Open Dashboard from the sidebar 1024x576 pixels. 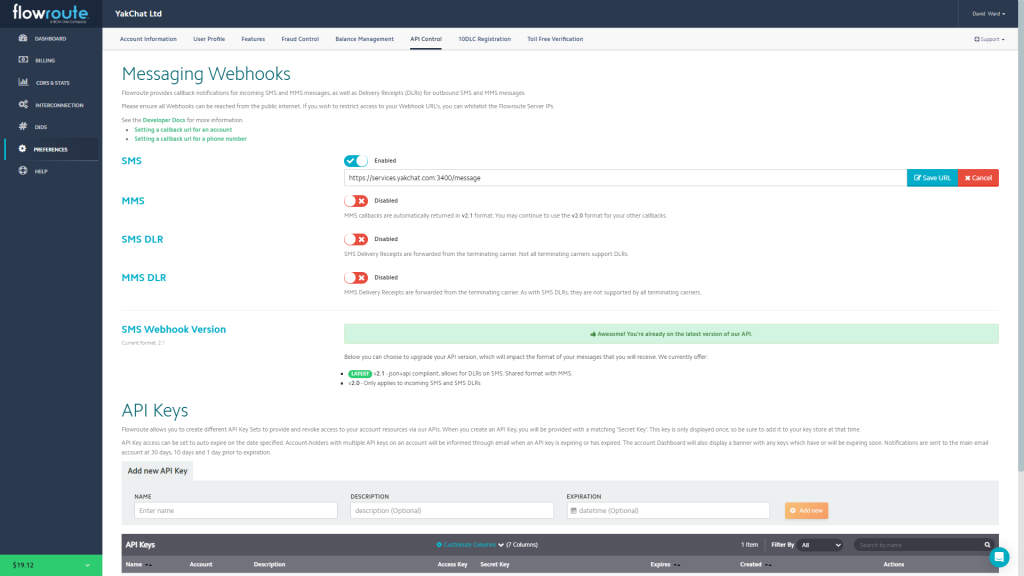click(x=50, y=39)
